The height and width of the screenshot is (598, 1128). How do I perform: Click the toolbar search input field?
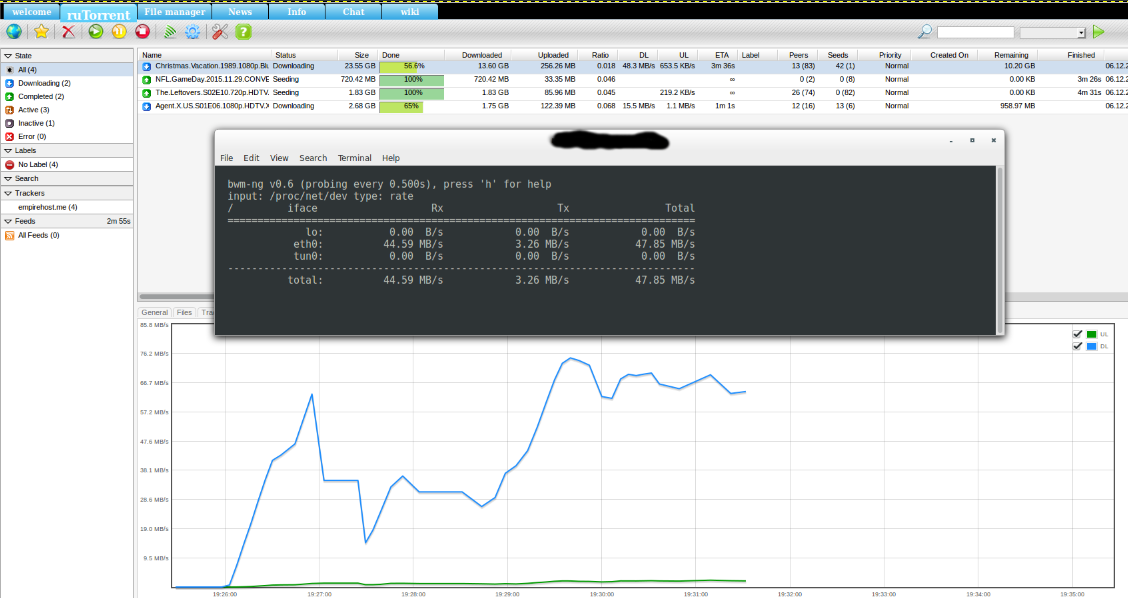click(x=975, y=32)
